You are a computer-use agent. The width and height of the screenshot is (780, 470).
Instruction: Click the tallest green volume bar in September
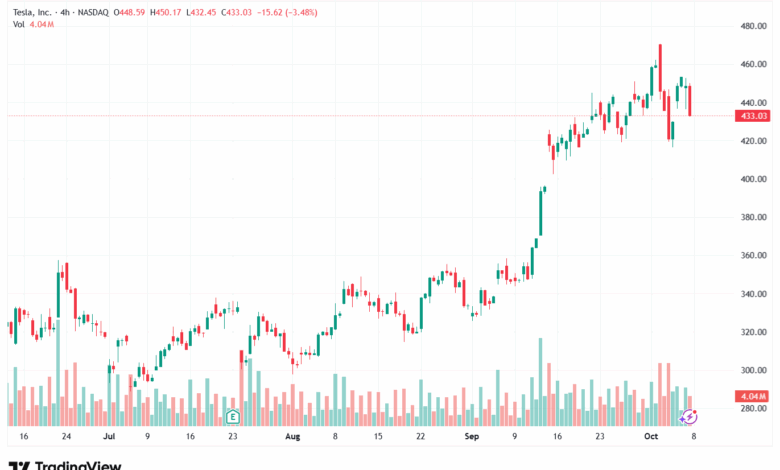point(541,381)
